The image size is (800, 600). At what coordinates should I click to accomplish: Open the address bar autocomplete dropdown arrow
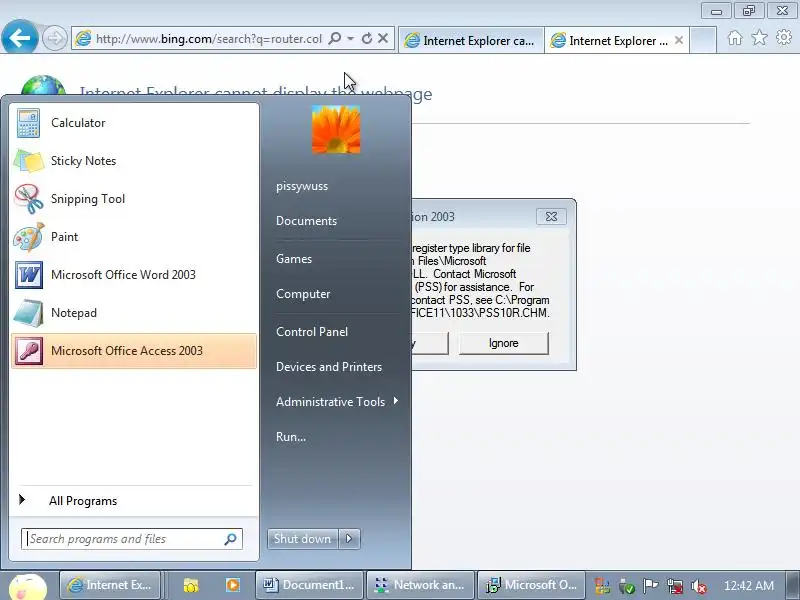pos(351,39)
